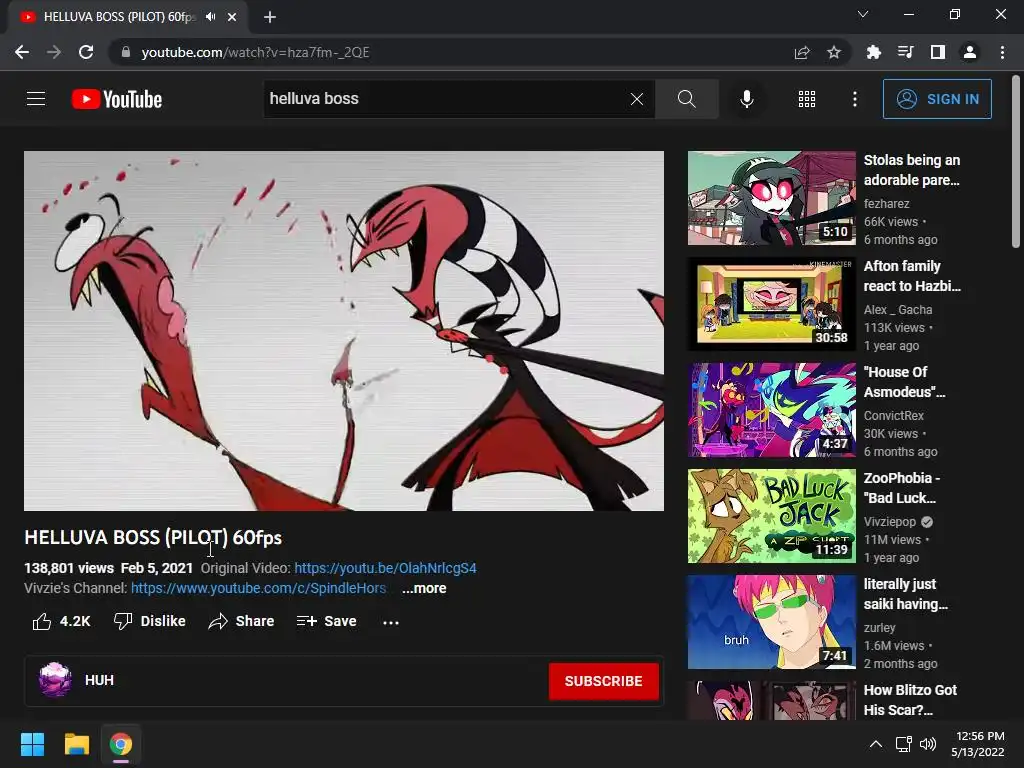
Task: Open the YouTube apps grid icon
Action: [x=807, y=99]
